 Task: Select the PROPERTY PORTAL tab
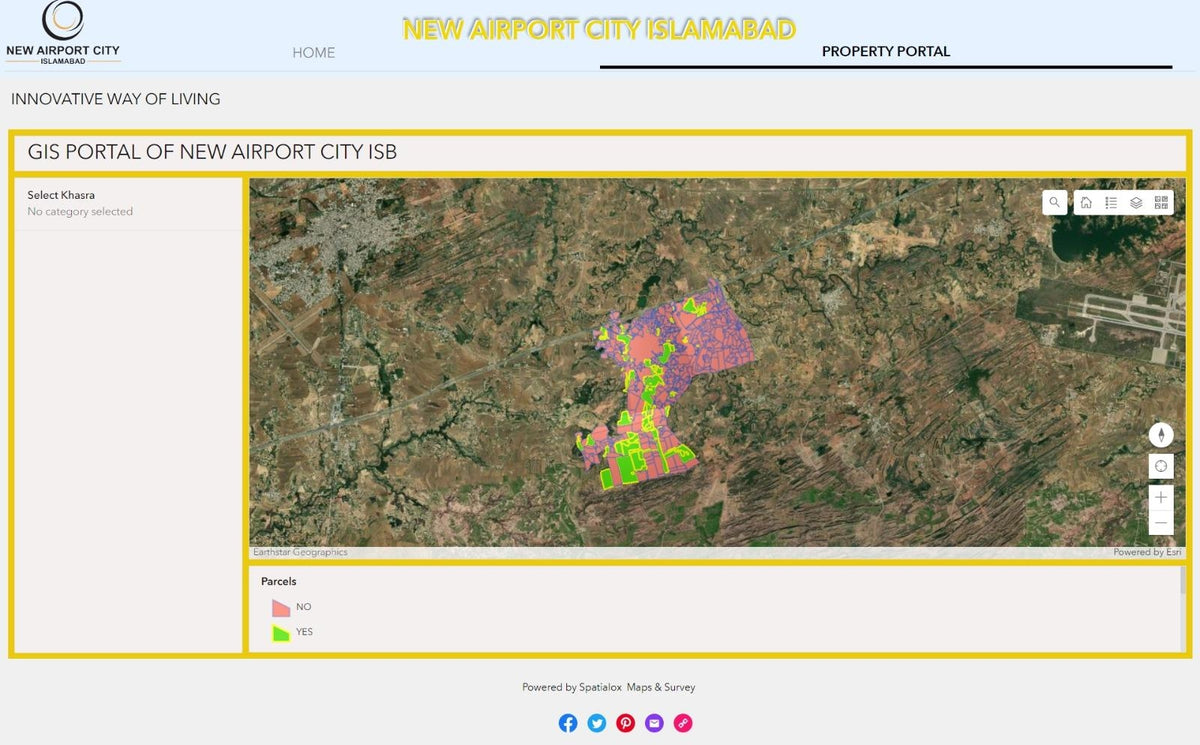(x=886, y=52)
